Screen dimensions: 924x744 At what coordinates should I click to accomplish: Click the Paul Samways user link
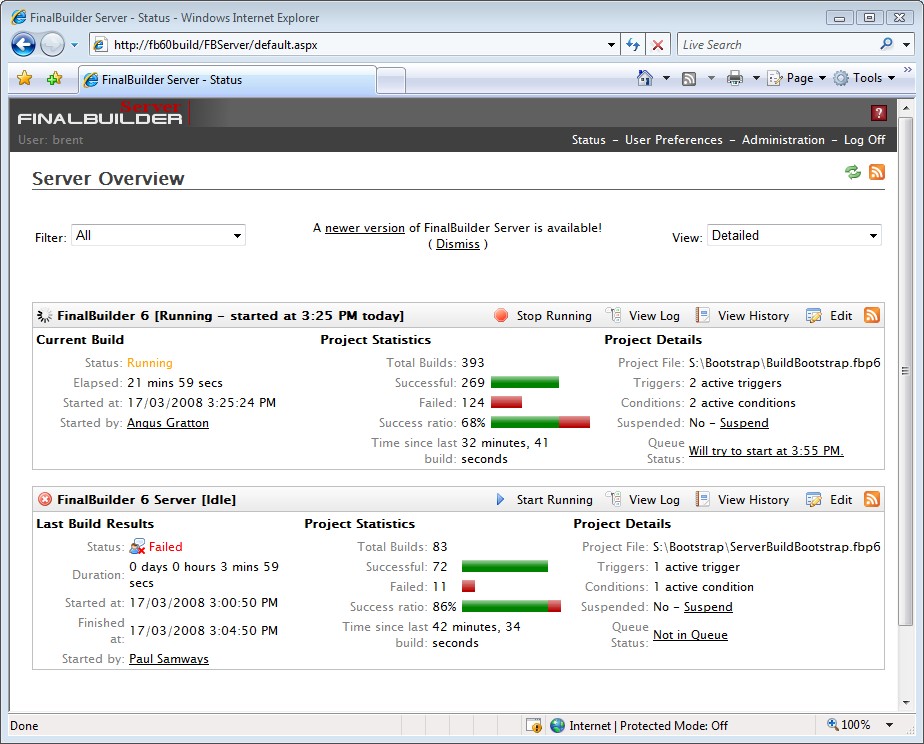[169, 659]
